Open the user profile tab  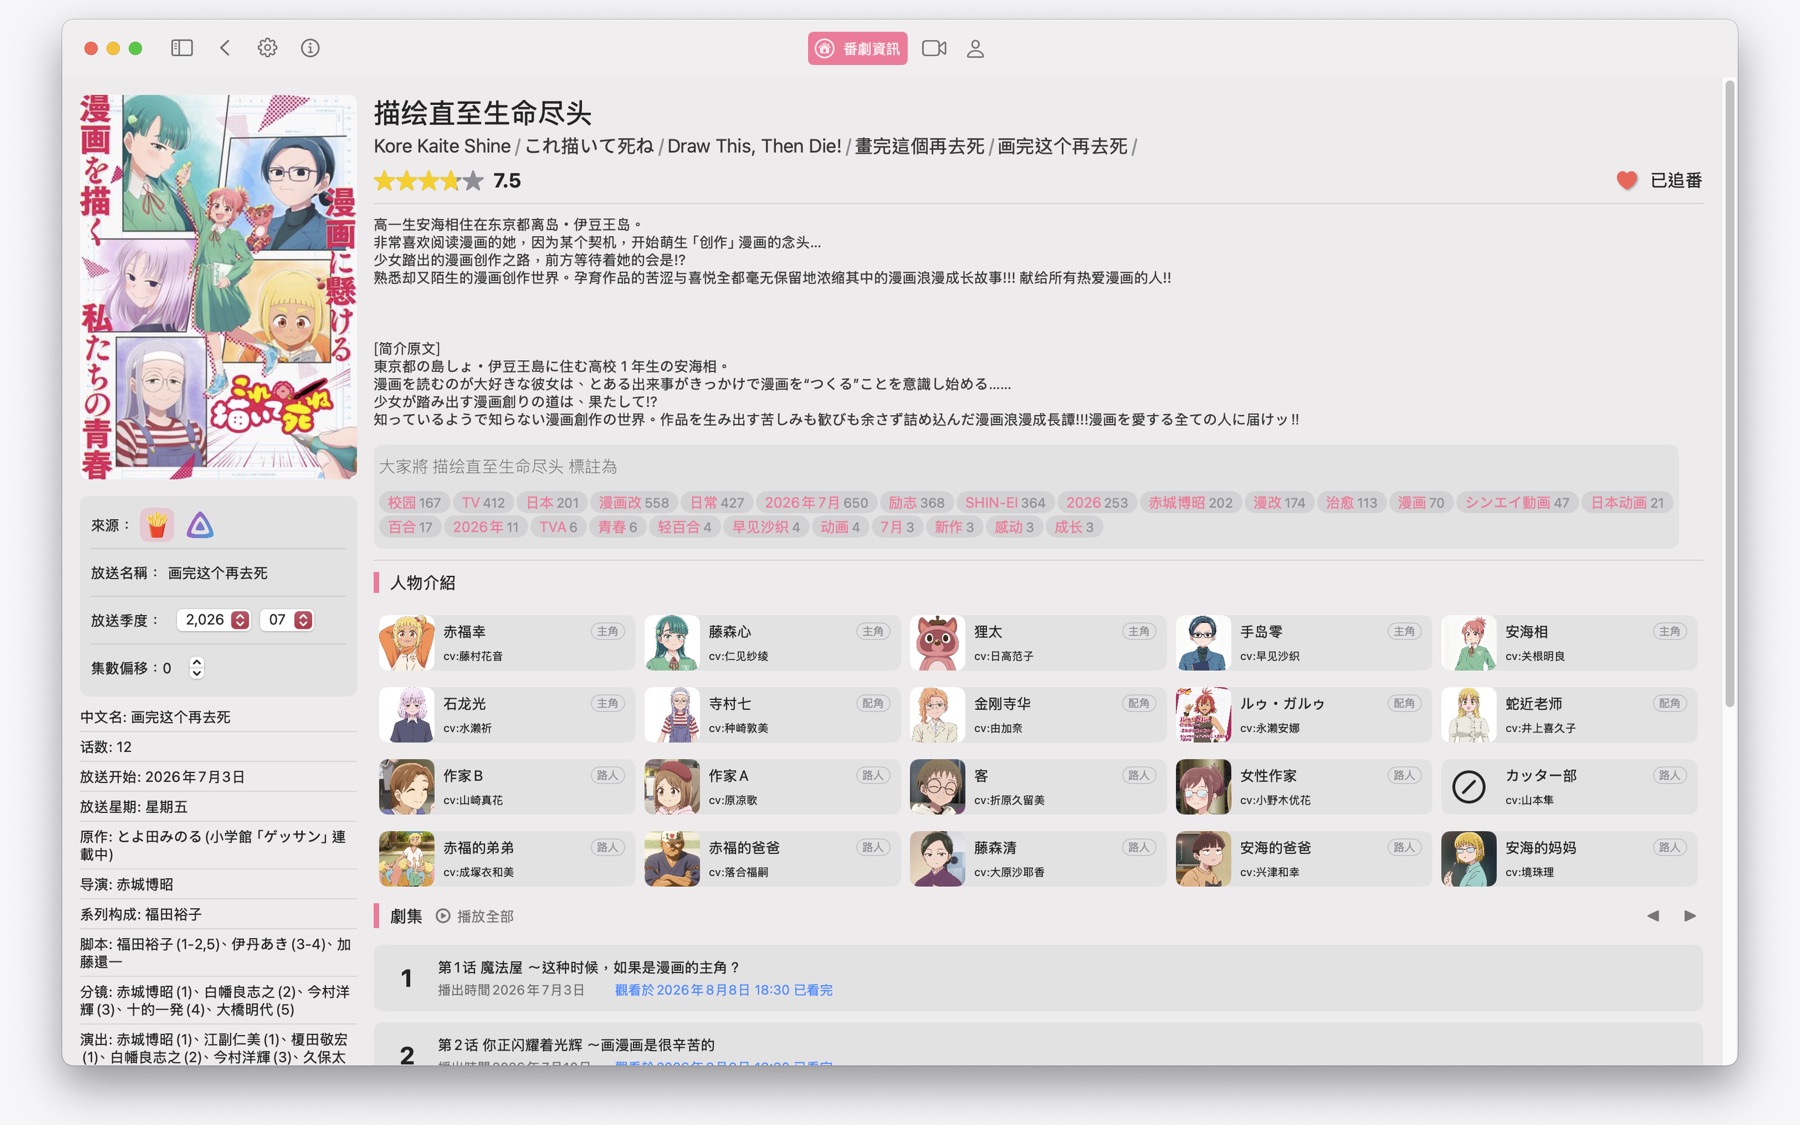[x=976, y=48]
